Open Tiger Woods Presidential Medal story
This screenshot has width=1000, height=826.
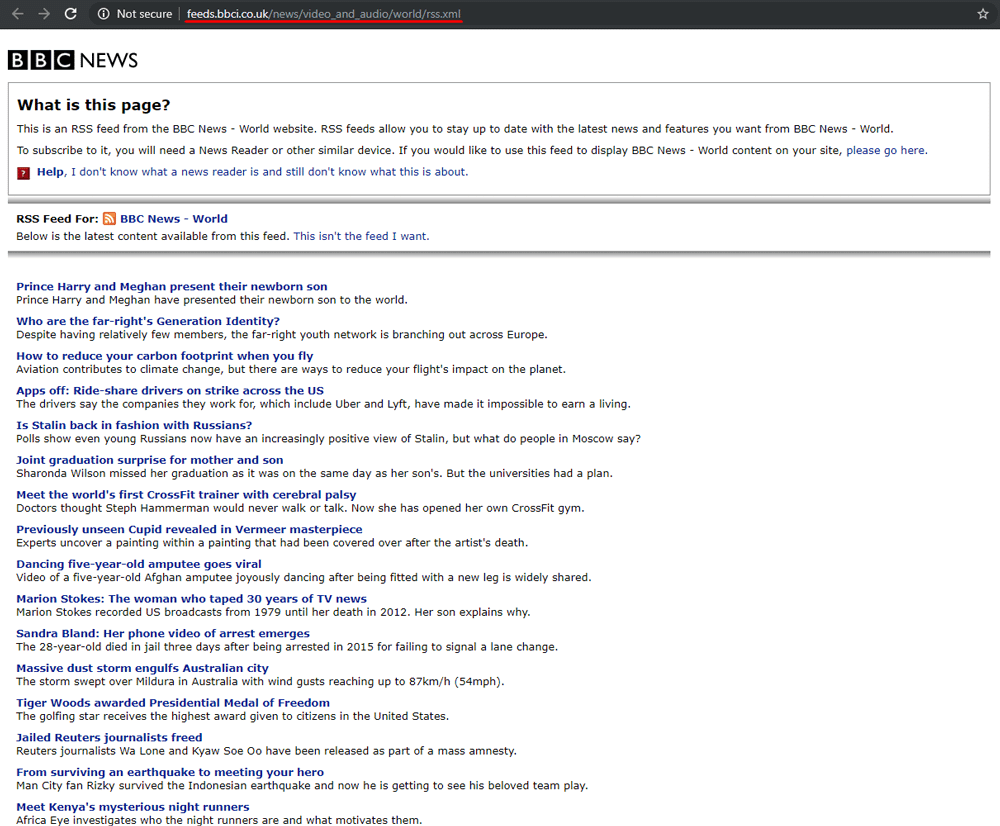[172, 702]
